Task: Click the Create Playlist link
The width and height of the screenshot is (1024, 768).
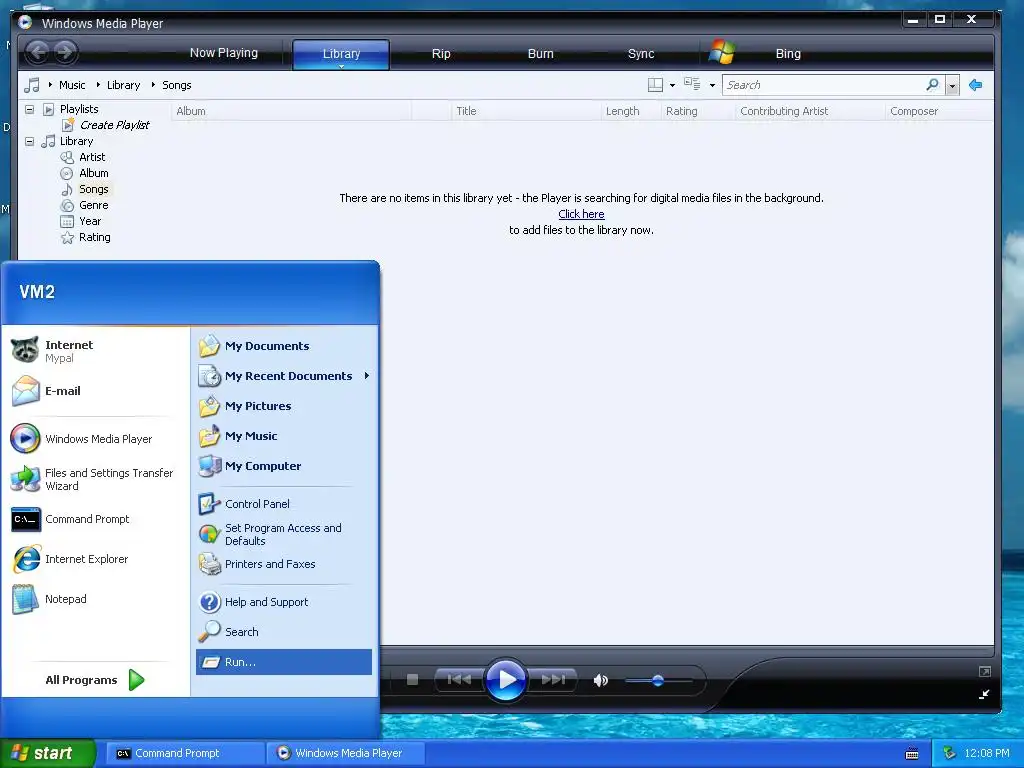Action: (x=114, y=125)
